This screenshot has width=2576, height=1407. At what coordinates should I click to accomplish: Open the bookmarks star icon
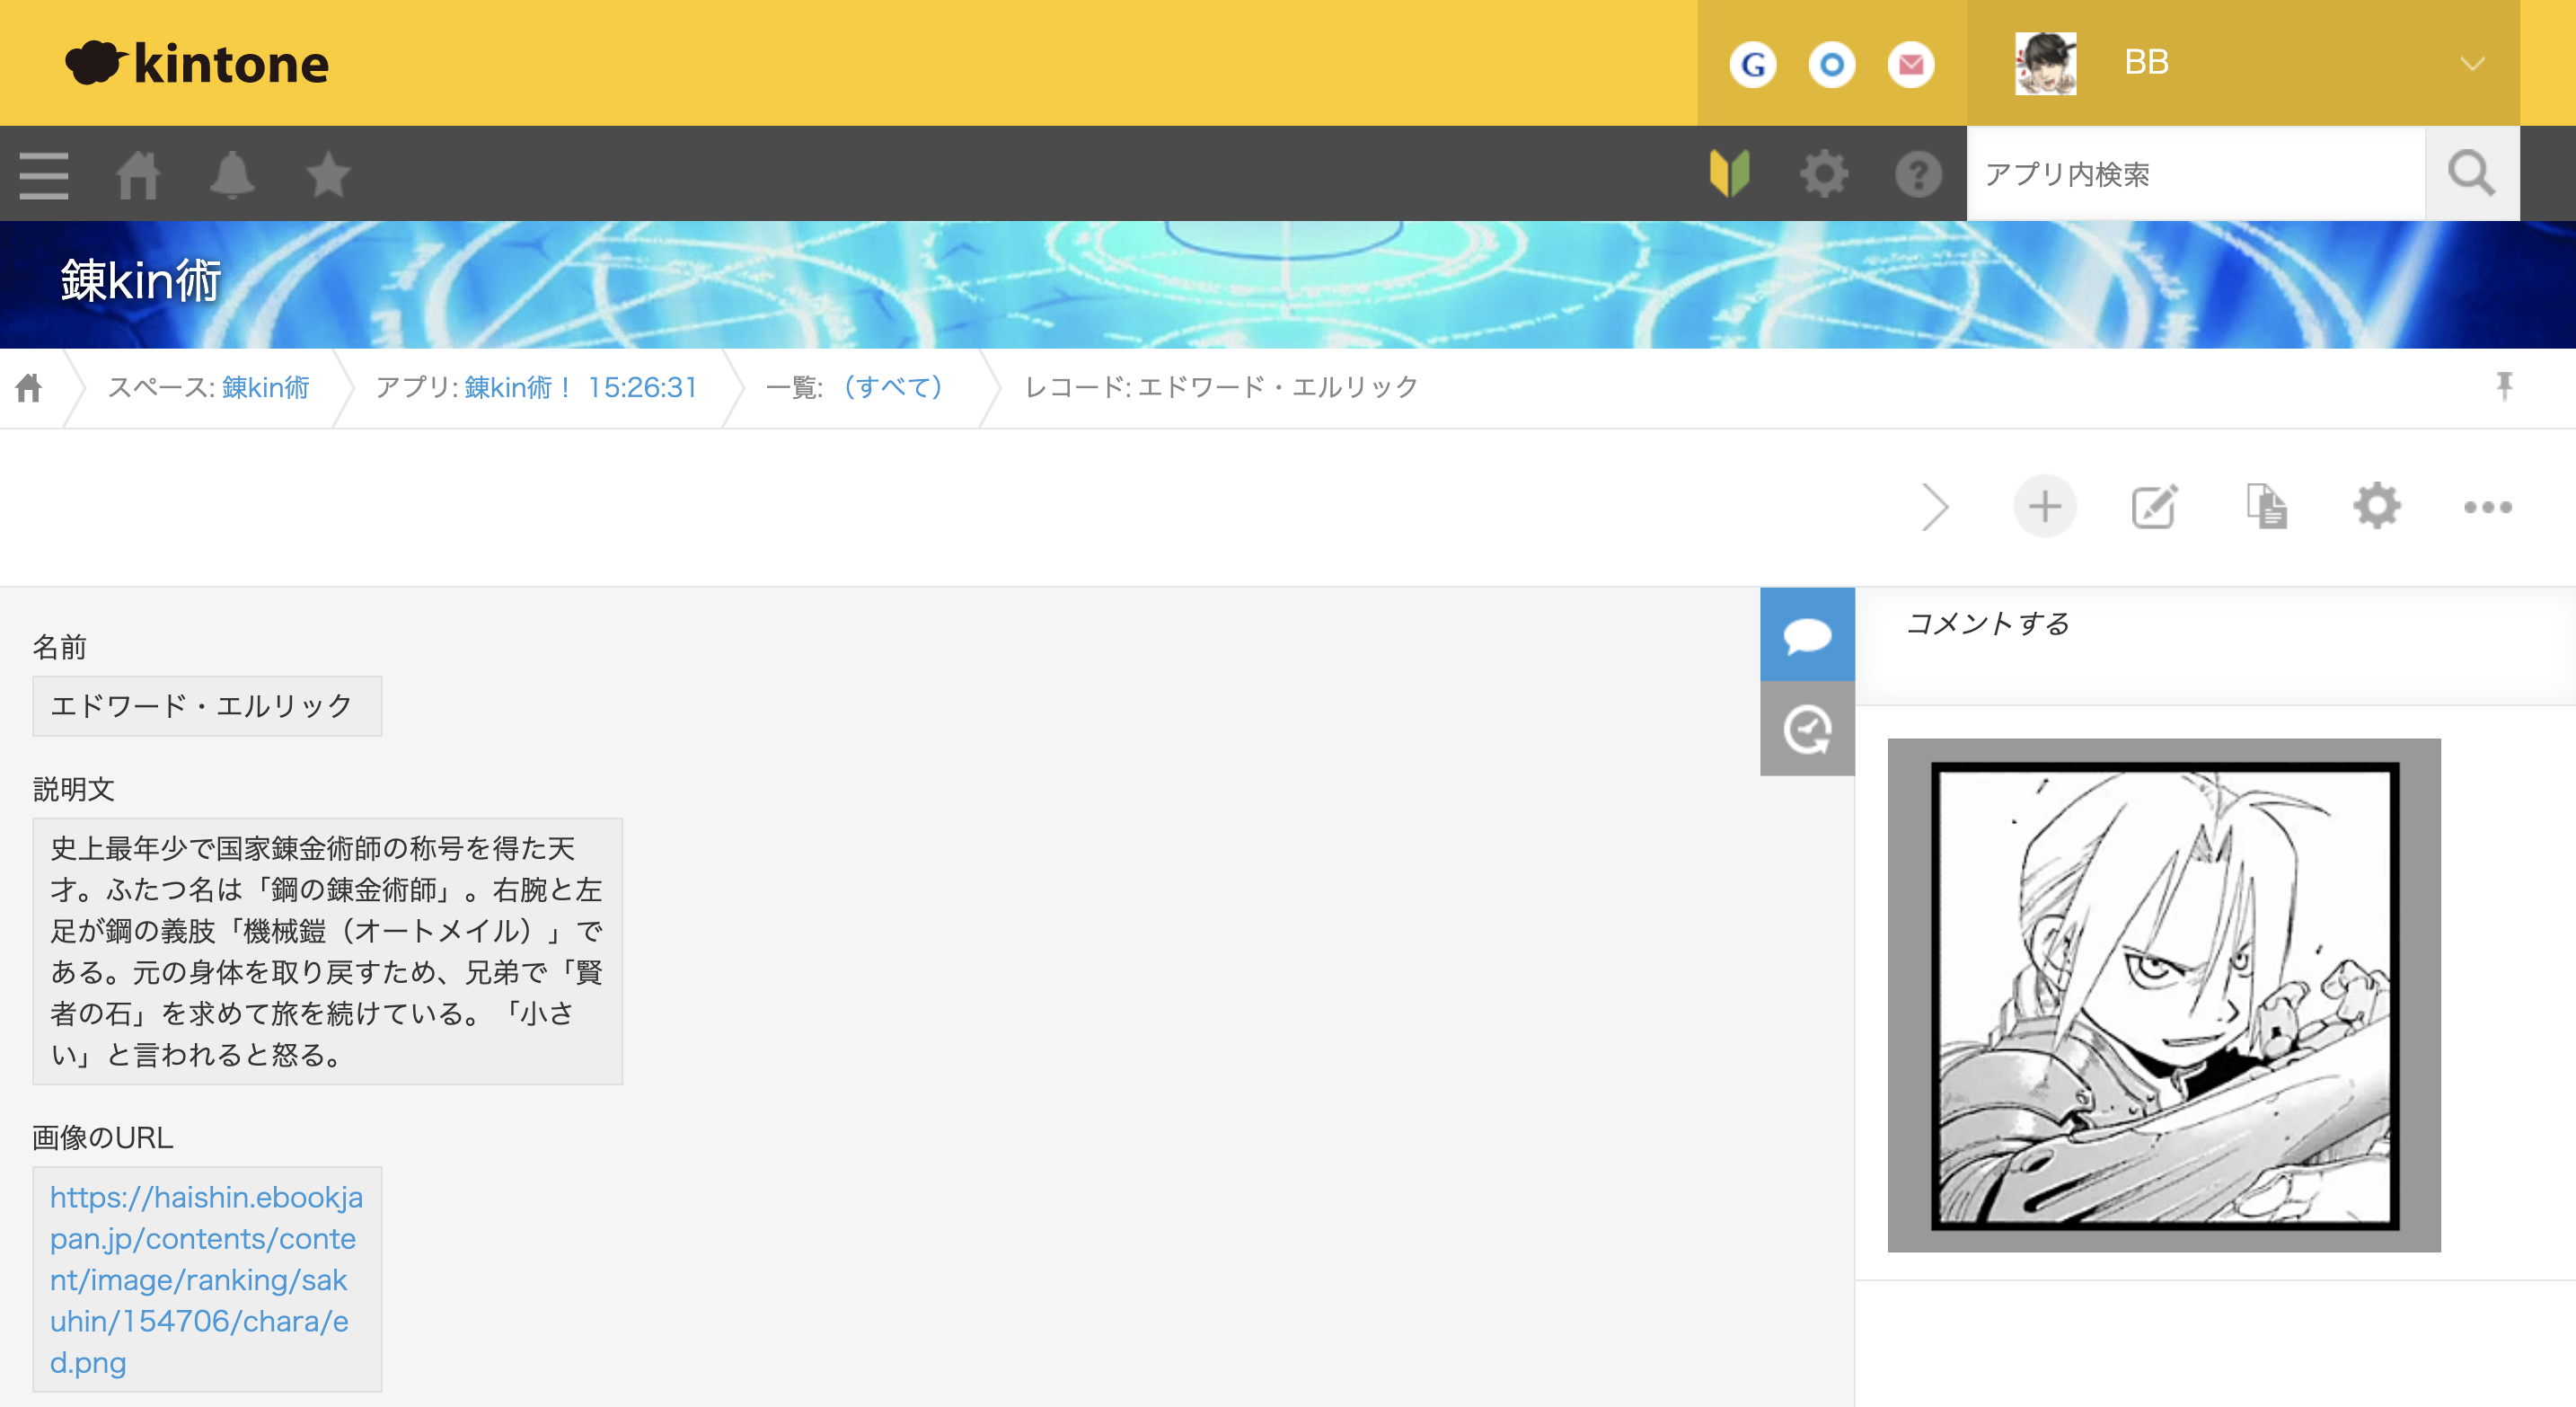[x=328, y=175]
